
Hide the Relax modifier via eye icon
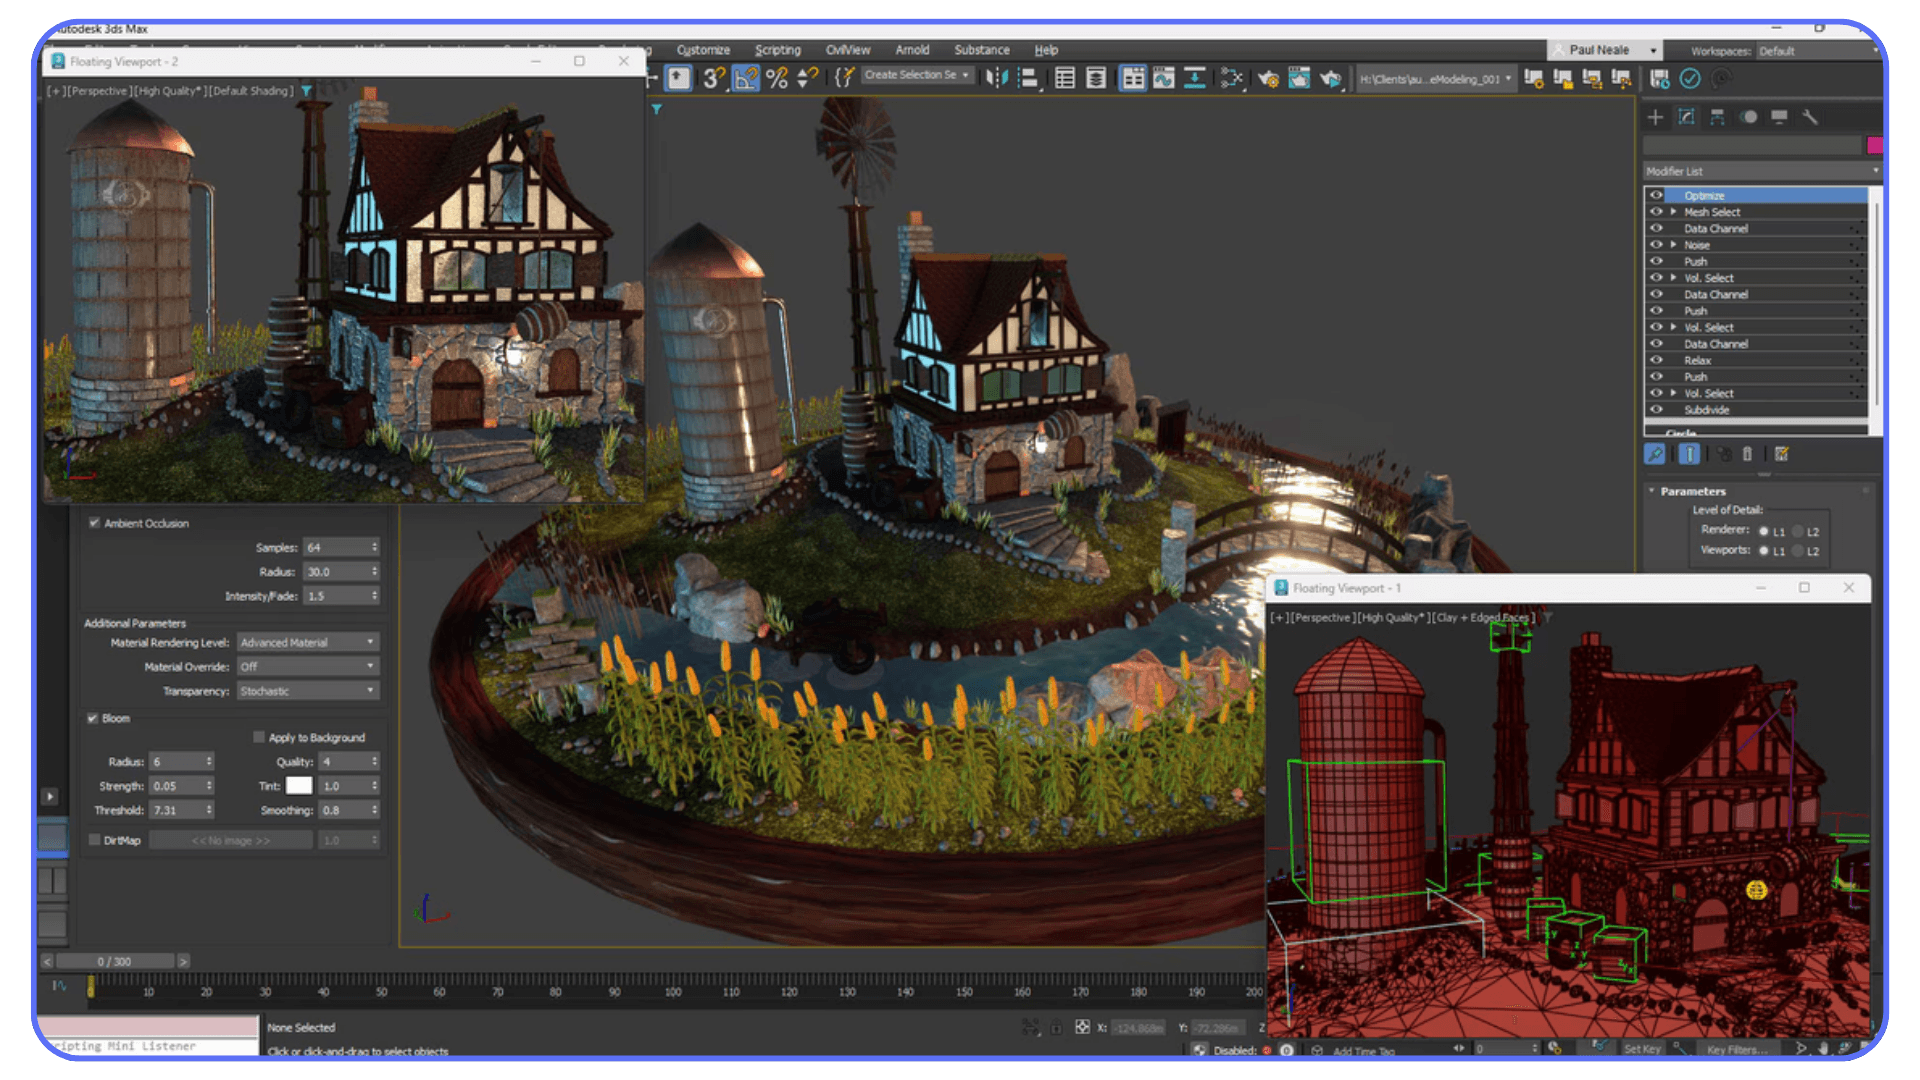1656,360
